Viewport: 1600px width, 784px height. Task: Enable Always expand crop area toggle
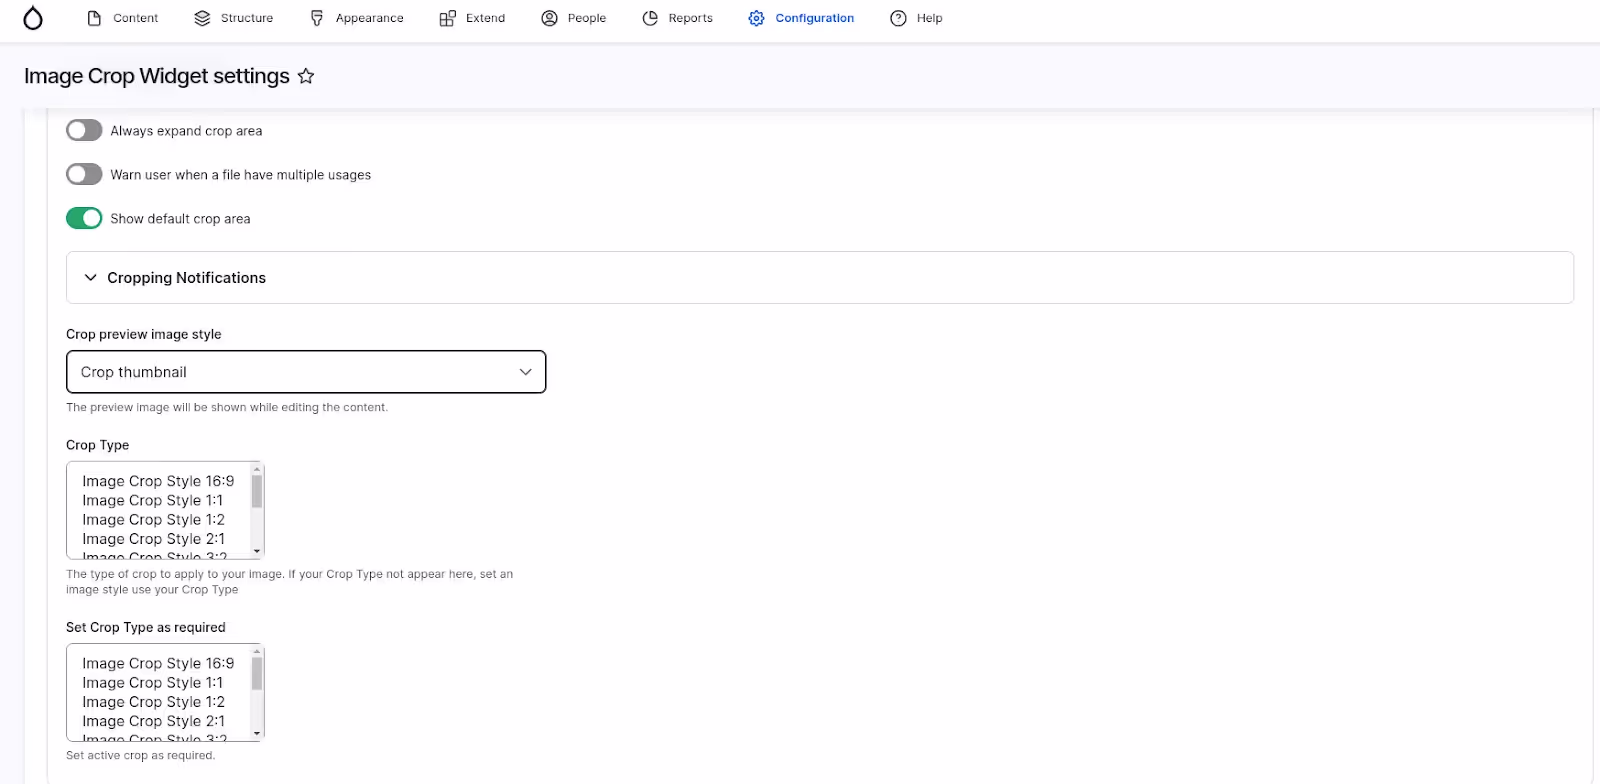pyautogui.click(x=84, y=130)
